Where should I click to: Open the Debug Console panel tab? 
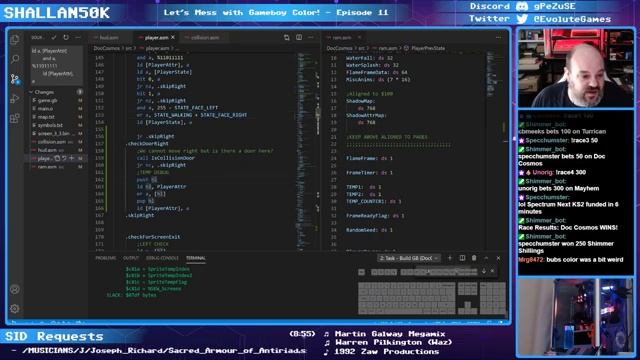[x=162, y=258]
